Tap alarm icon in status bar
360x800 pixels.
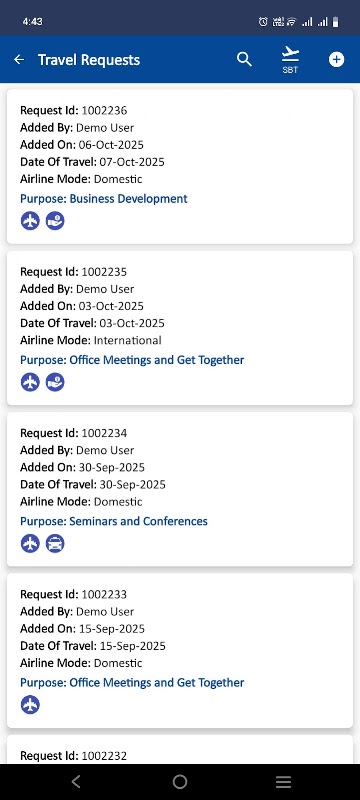click(x=263, y=22)
